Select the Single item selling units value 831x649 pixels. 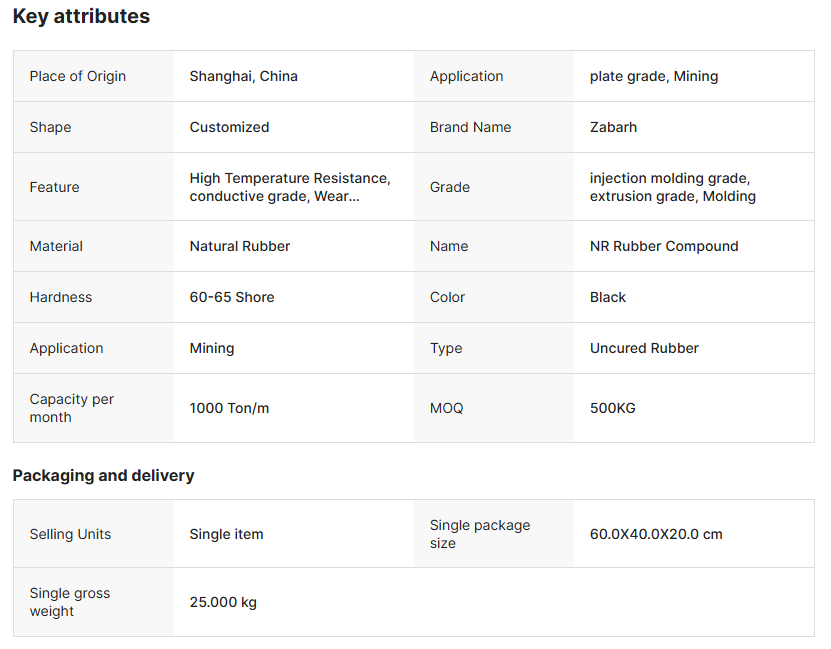226,534
